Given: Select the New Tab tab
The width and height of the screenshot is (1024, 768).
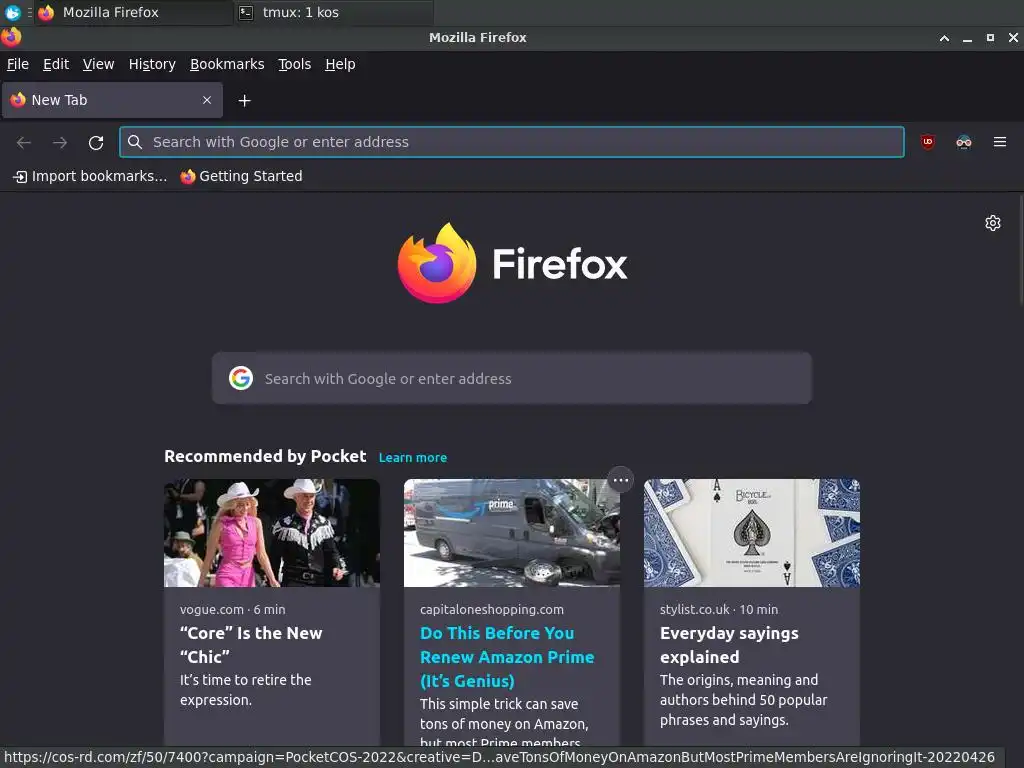Looking at the screenshot, I should (x=112, y=100).
